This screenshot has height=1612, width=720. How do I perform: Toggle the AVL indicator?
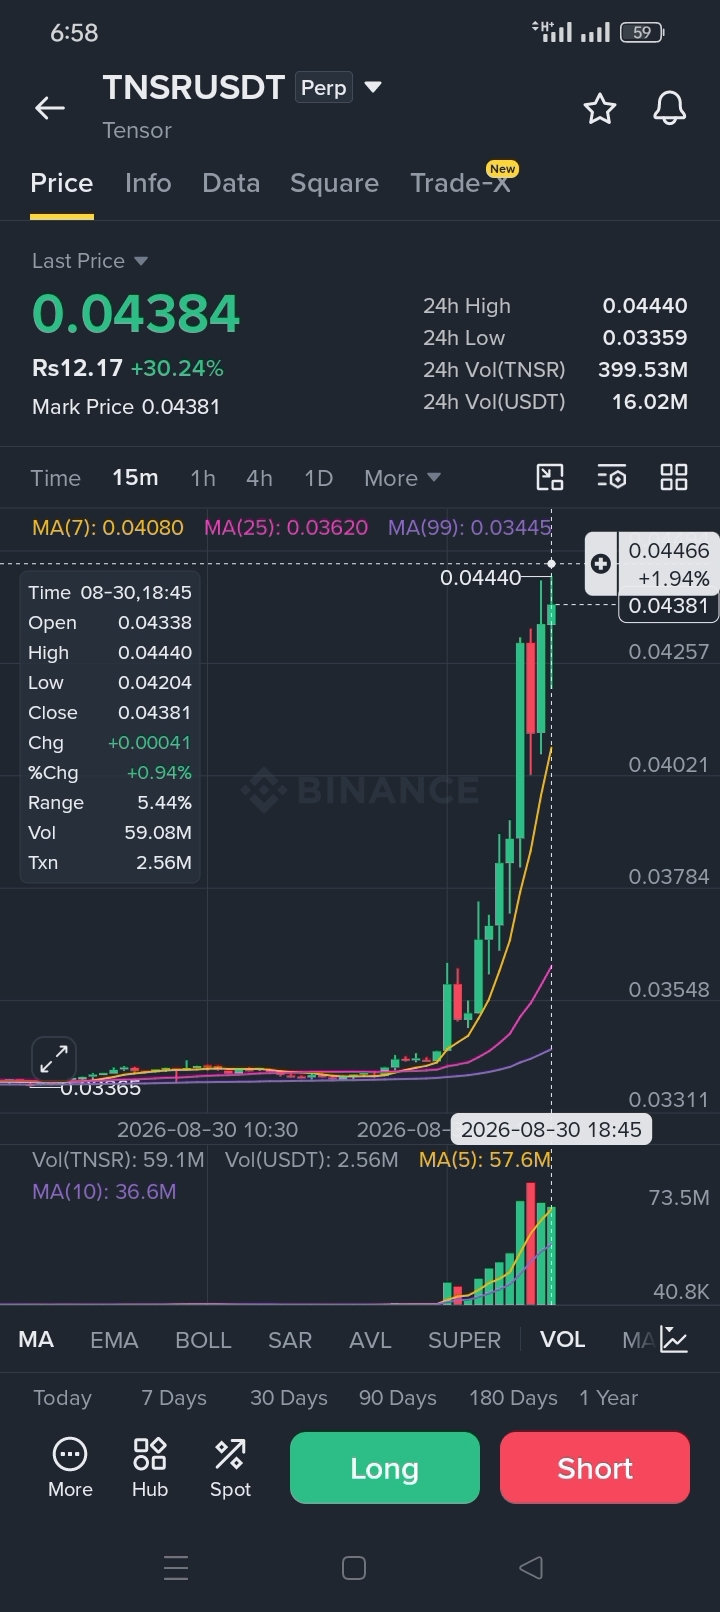[x=370, y=1340]
